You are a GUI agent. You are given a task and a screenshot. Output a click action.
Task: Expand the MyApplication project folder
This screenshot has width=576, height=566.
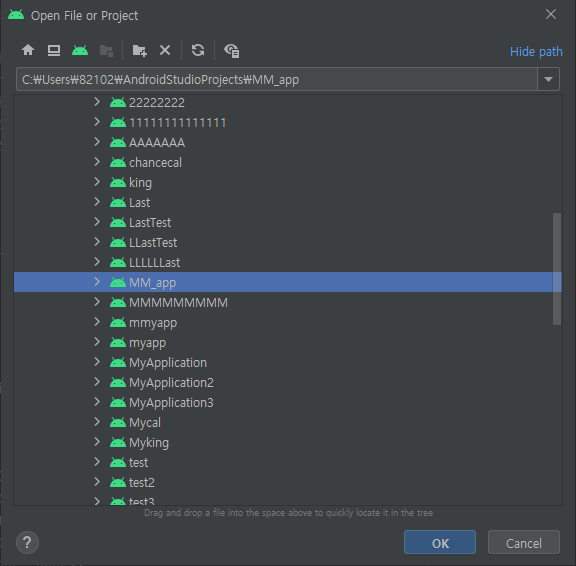tap(97, 362)
